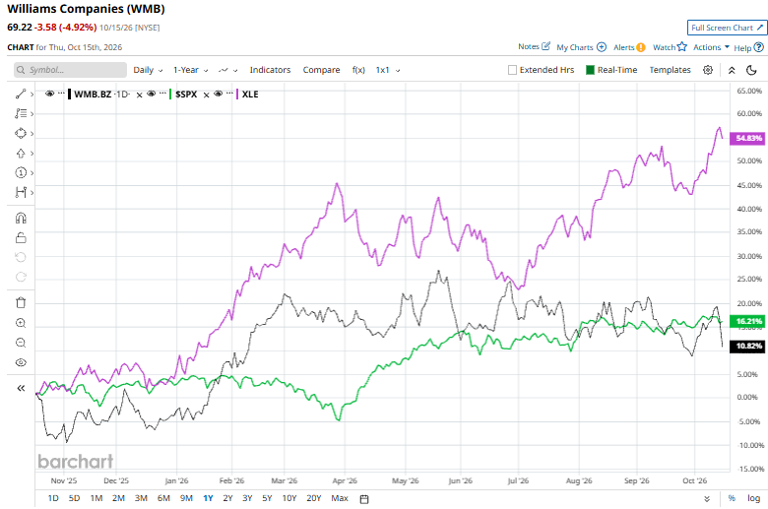Hide the $SPX series using its eye icon

pyautogui.click(x=151, y=94)
